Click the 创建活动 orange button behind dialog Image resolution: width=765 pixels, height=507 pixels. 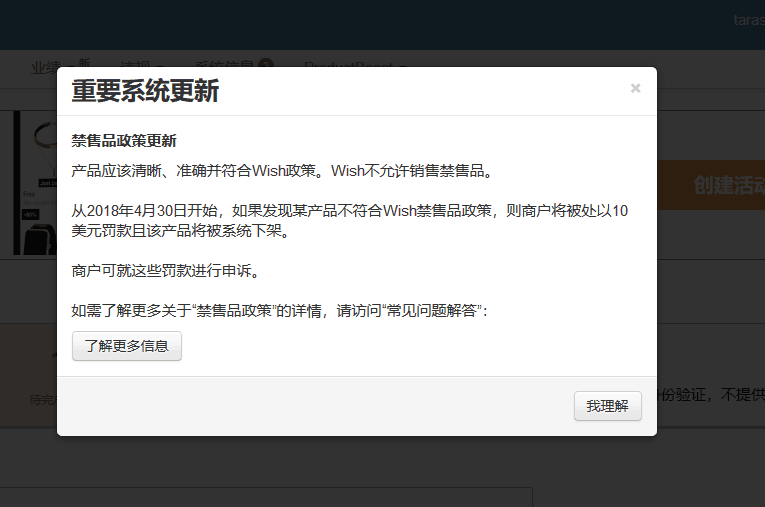click(711, 185)
